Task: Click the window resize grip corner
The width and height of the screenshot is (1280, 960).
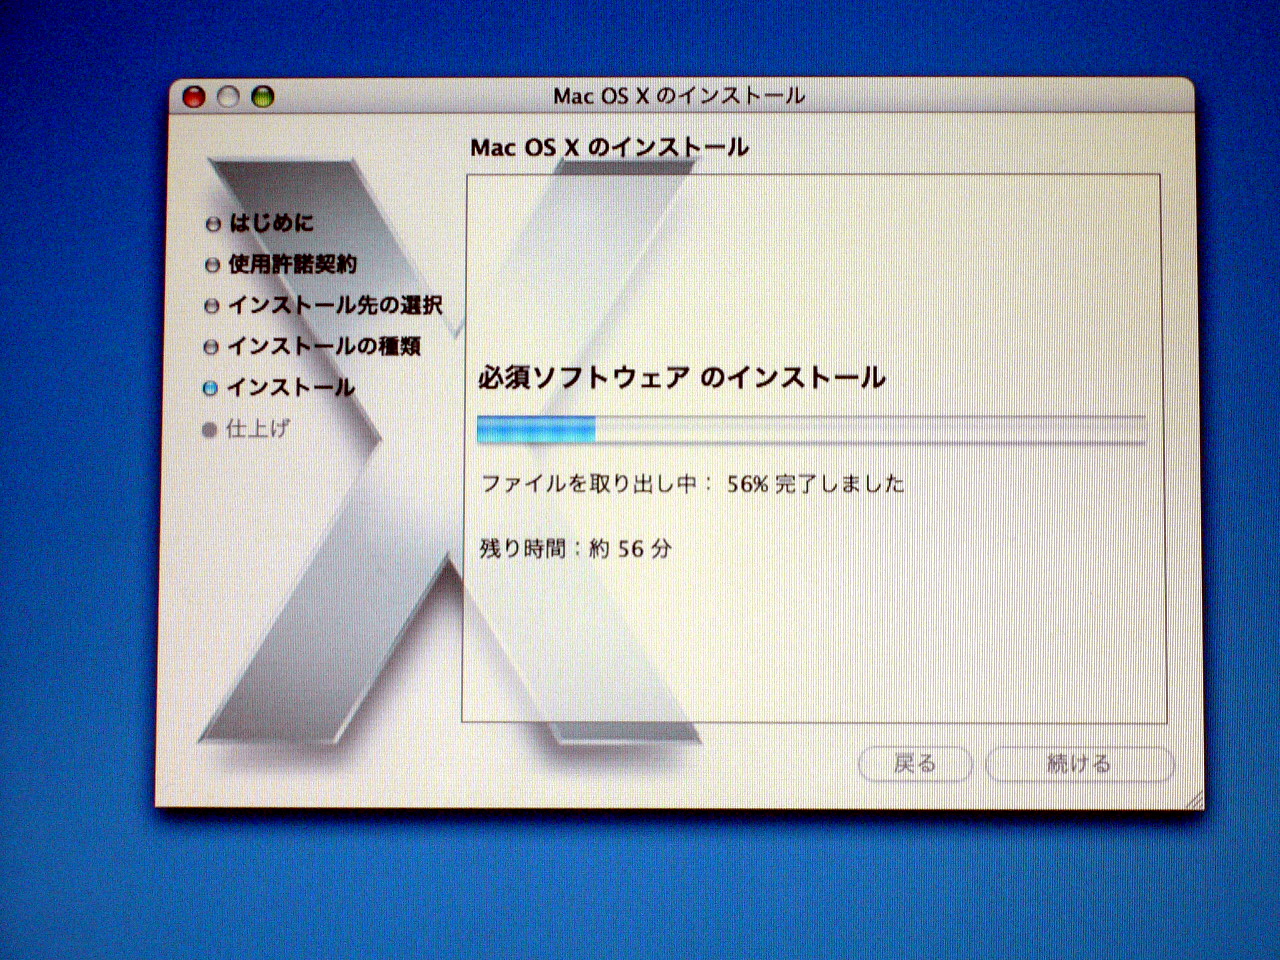Action: point(1194,800)
